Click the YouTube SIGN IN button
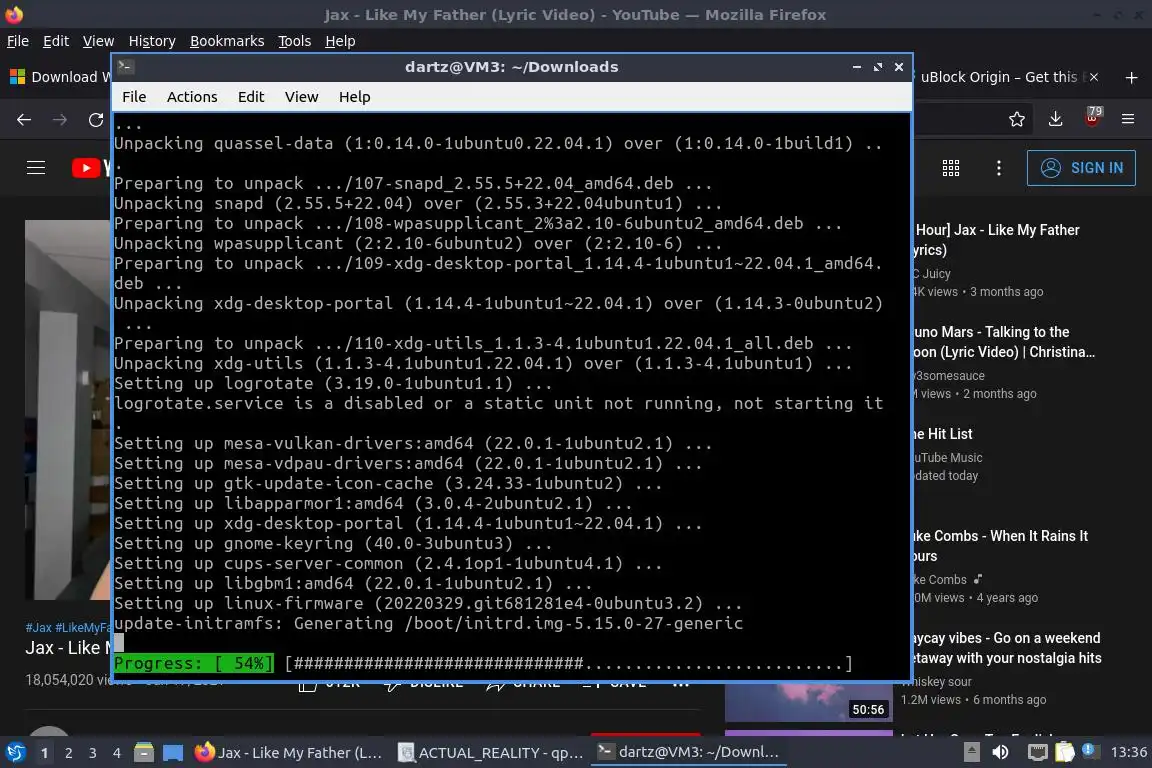The height and width of the screenshot is (768, 1152). click(x=1081, y=168)
